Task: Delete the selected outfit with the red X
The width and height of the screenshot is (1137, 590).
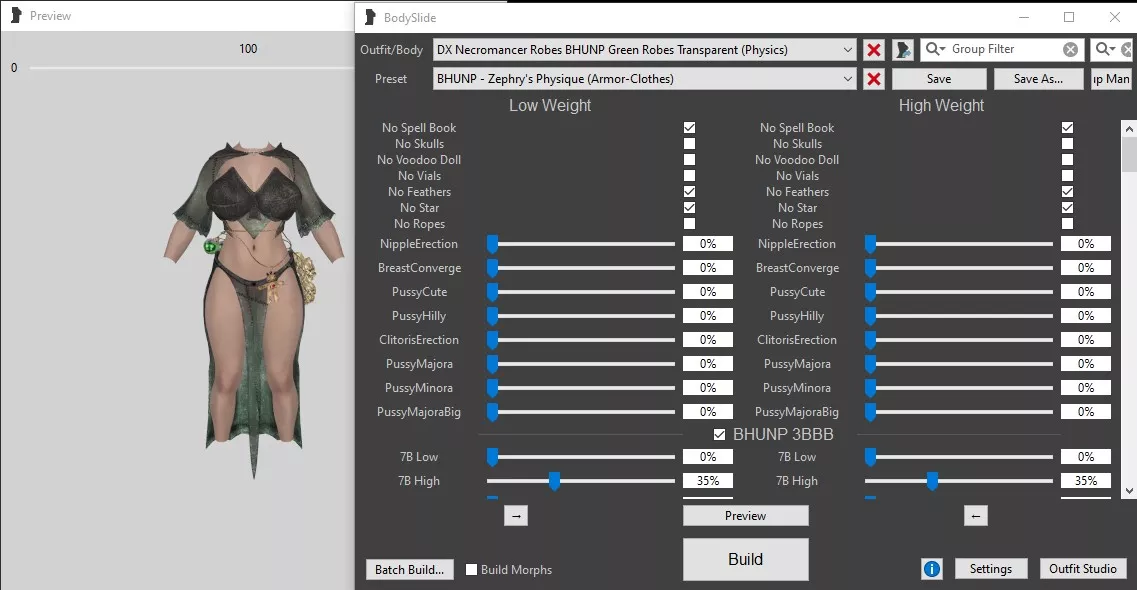Action: (x=874, y=49)
